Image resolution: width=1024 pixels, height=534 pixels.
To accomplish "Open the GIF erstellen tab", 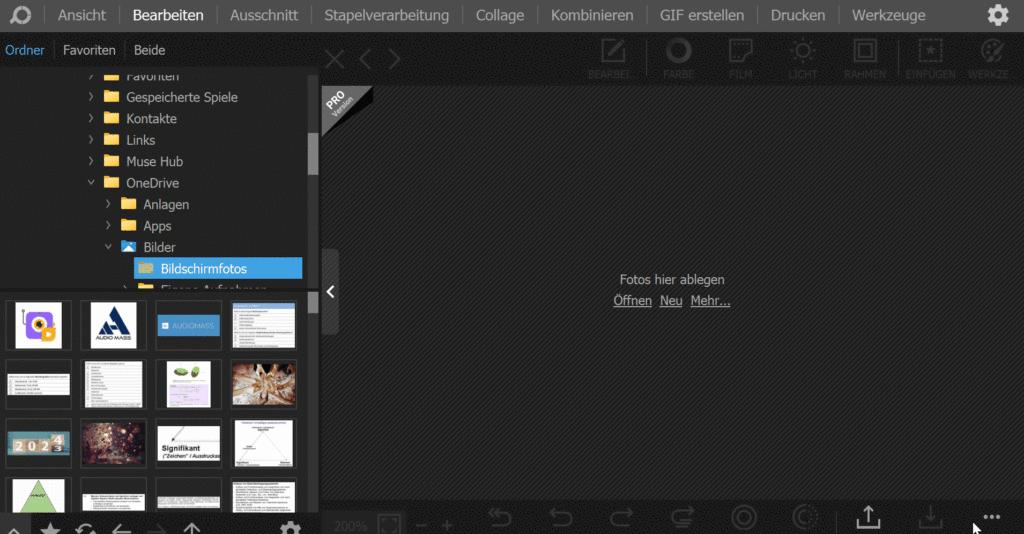I will (x=701, y=15).
